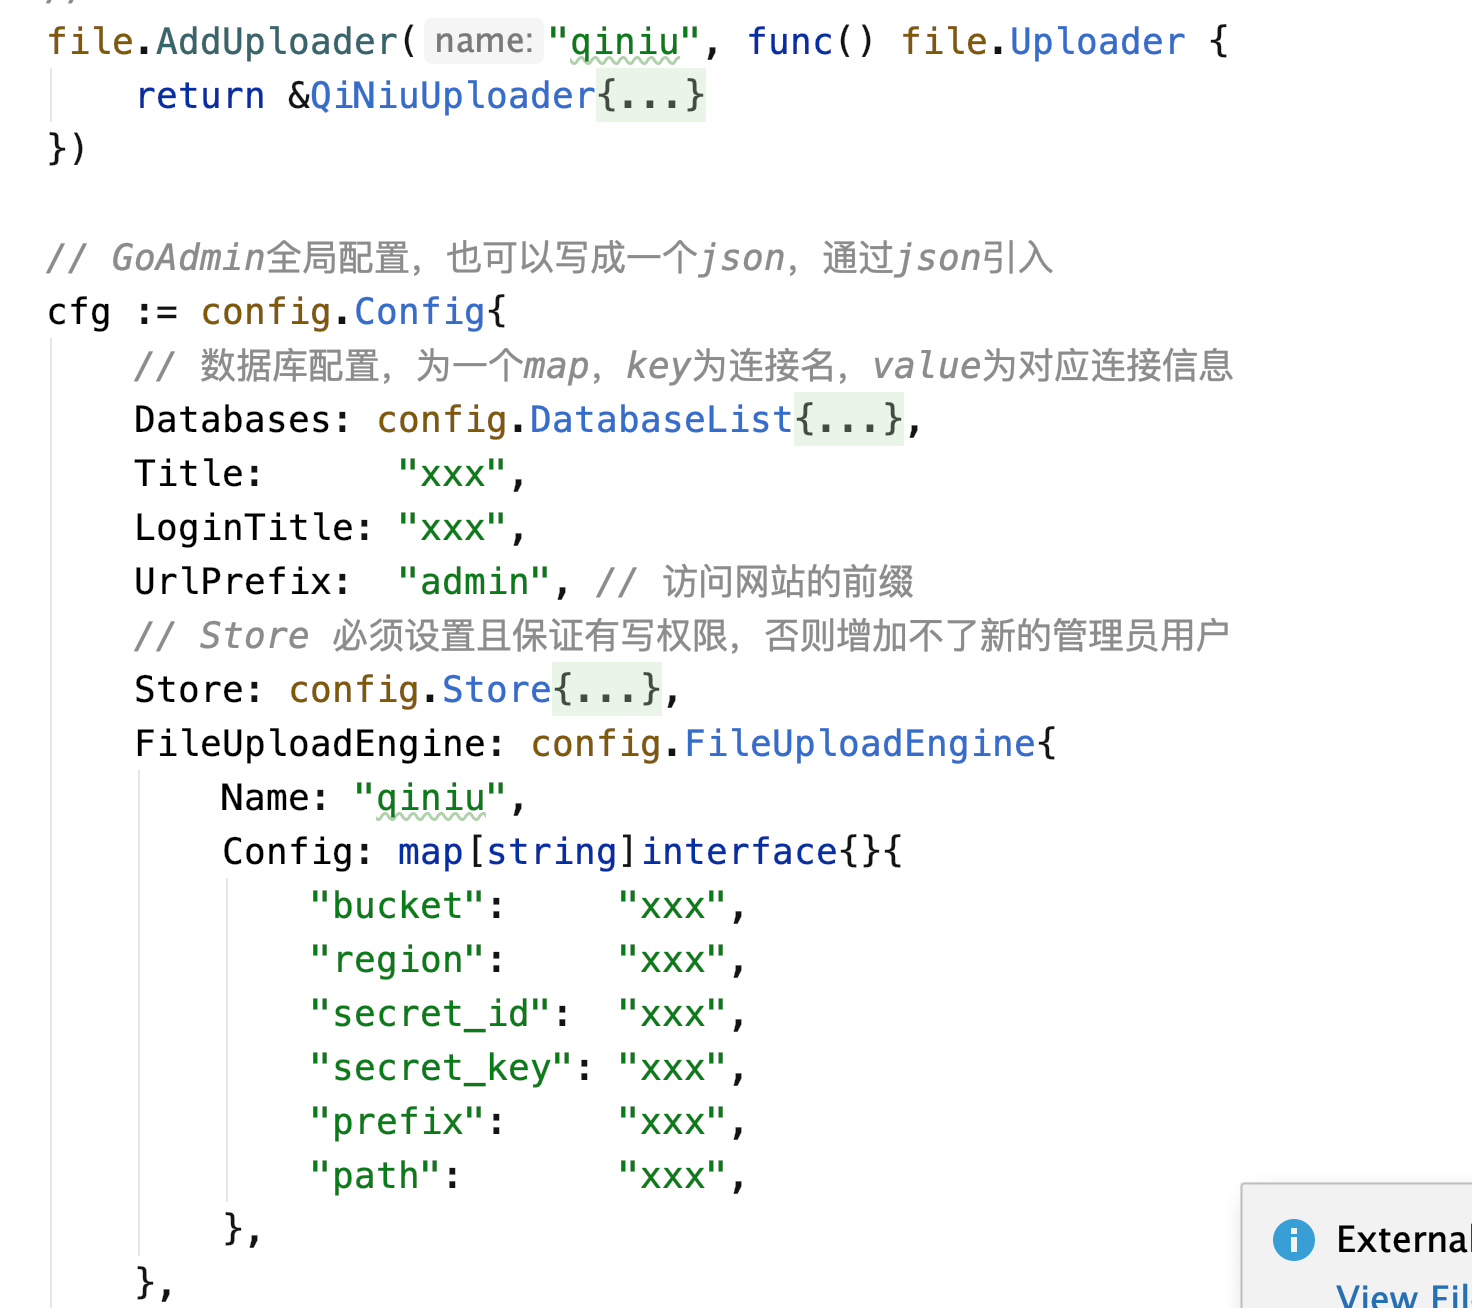Open the View Files link in the notification
The height and width of the screenshot is (1308, 1472).
pos(1400,1295)
